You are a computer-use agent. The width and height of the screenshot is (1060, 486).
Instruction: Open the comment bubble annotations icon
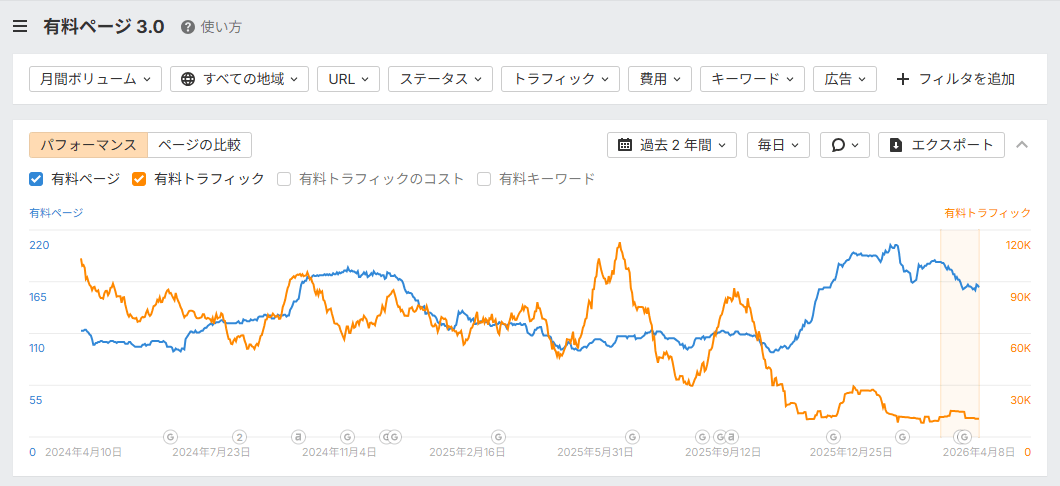[x=838, y=145]
